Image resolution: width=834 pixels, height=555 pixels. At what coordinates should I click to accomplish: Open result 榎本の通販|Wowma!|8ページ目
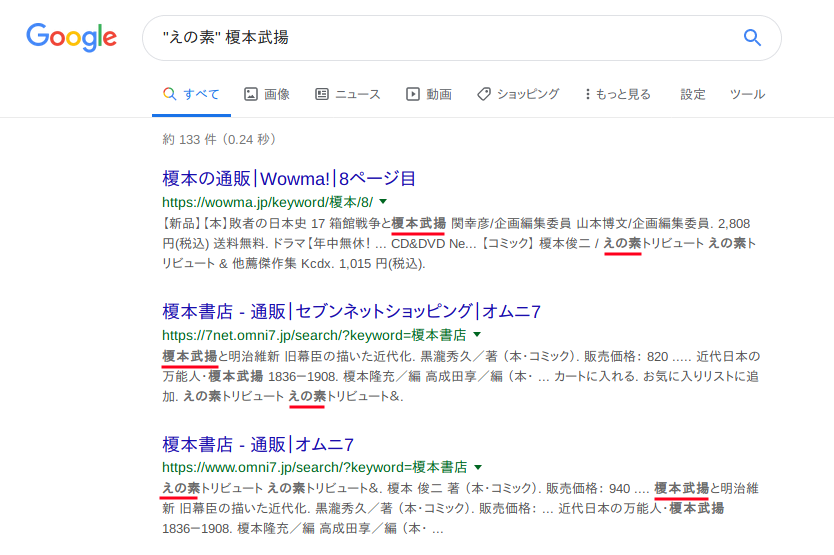289,178
